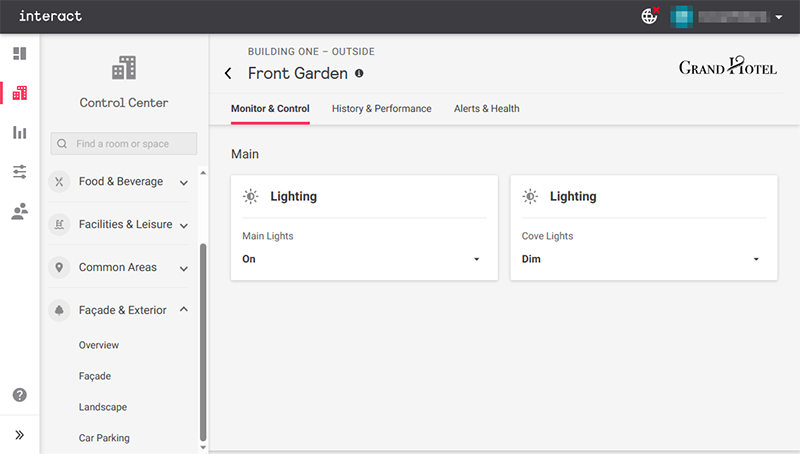Select Landscape in the sidebar tree
This screenshot has width=800, height=454.
click(103, 407)
